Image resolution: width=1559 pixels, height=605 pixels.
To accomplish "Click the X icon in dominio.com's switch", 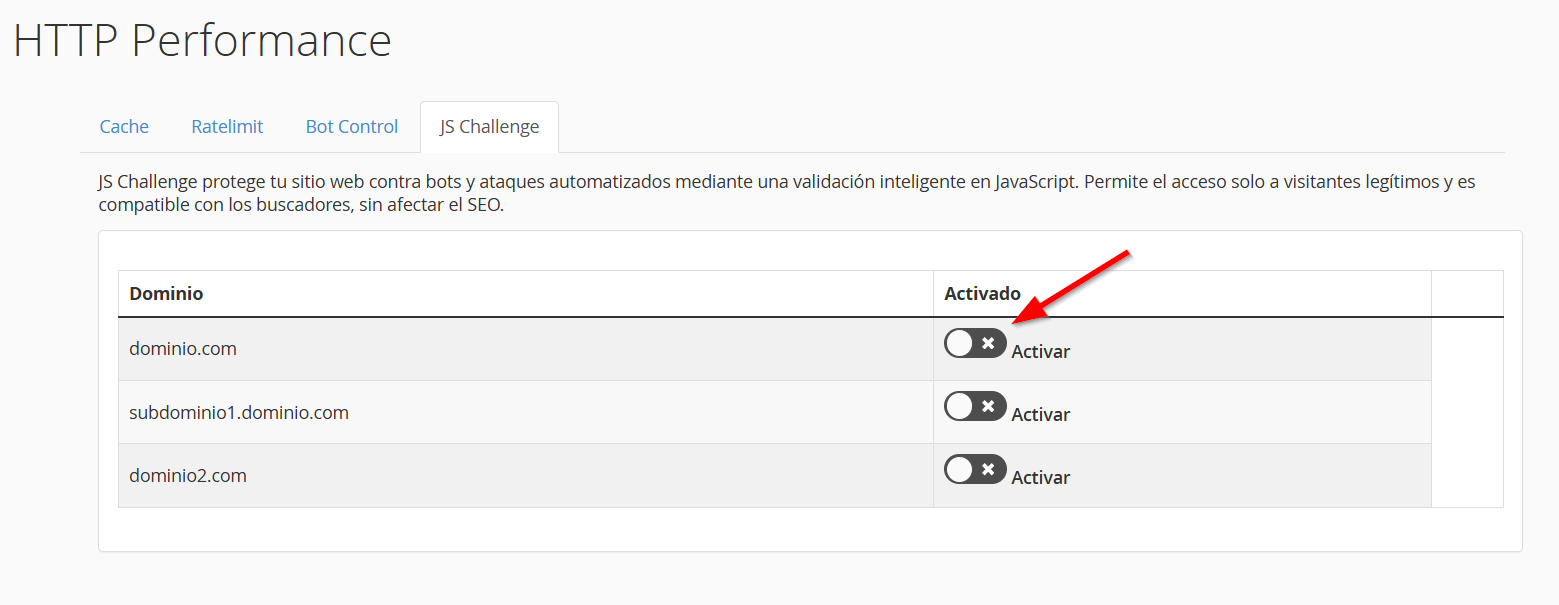I will coord(988,344).
